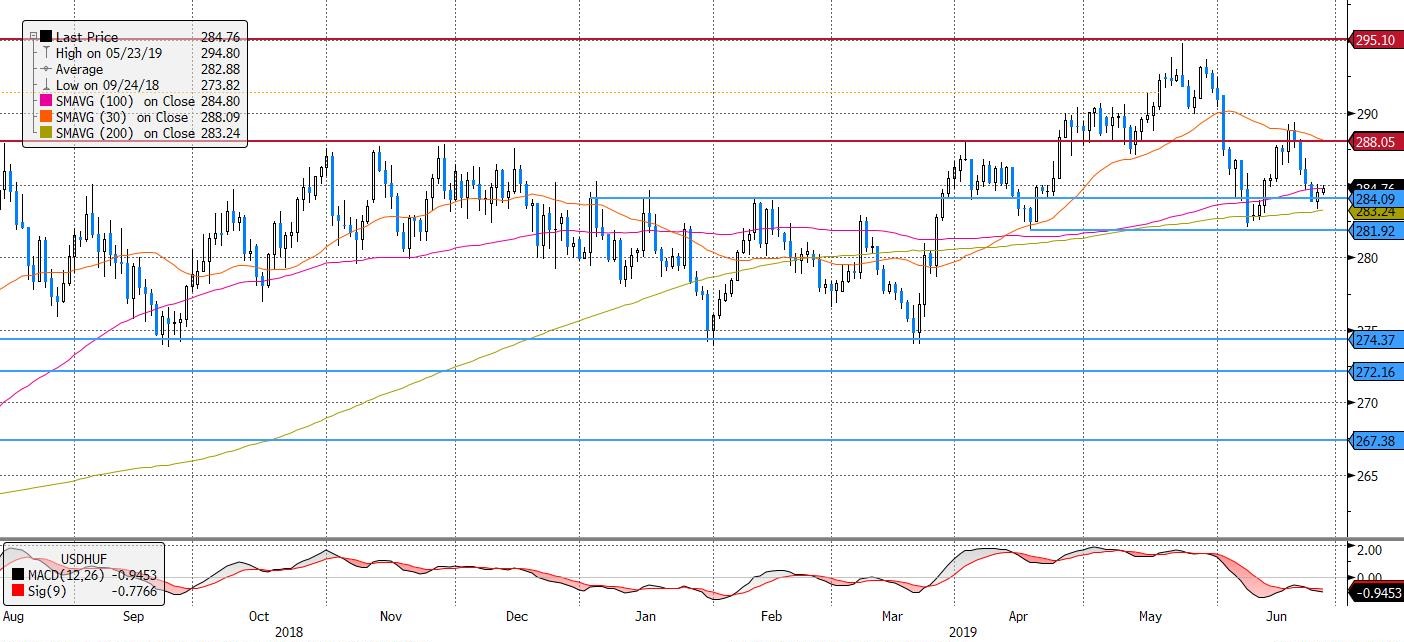Click the black Last Price swatch

(46, 37)
